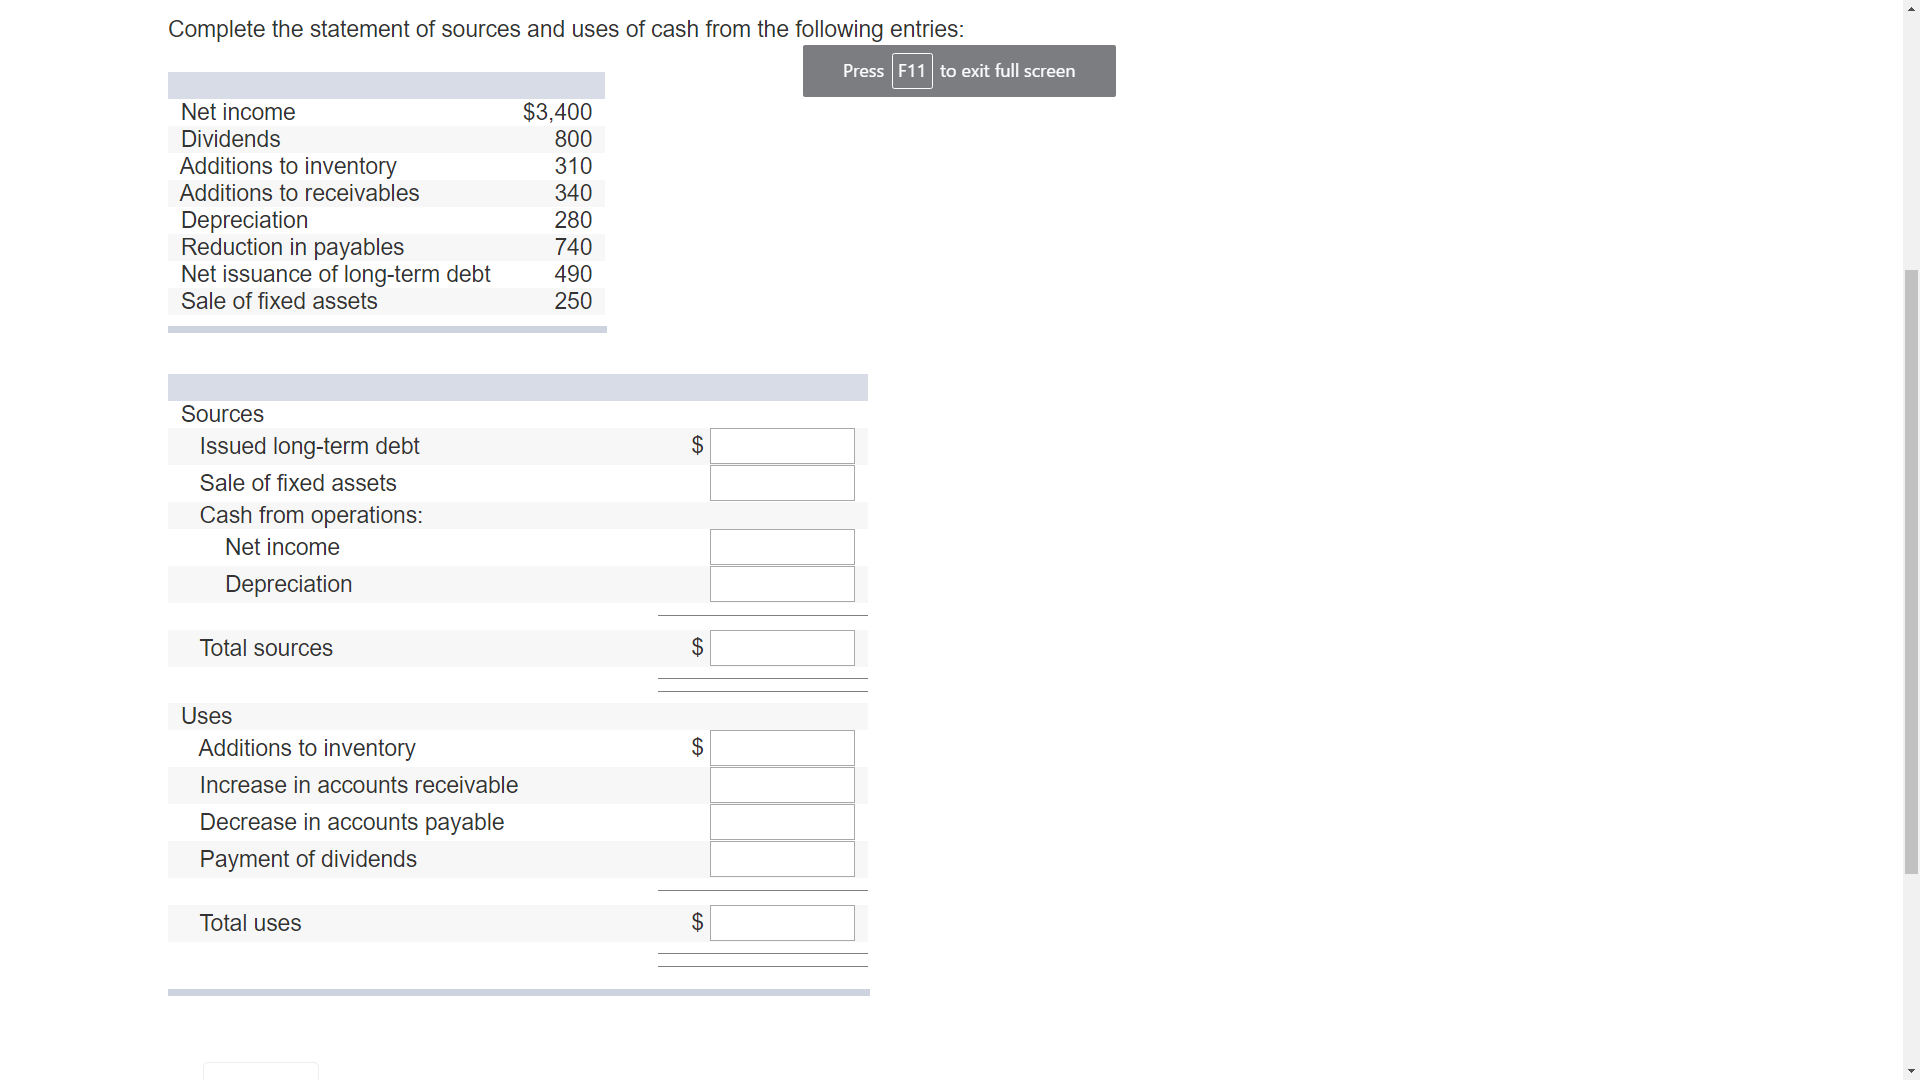Click the Reduction in payables entry label
1920x1080 pixels.
292,247
